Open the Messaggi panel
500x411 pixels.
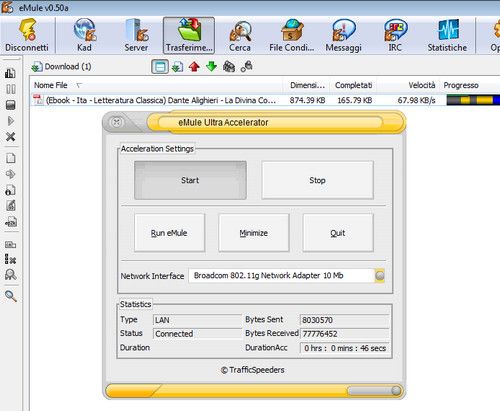[344, 35]
